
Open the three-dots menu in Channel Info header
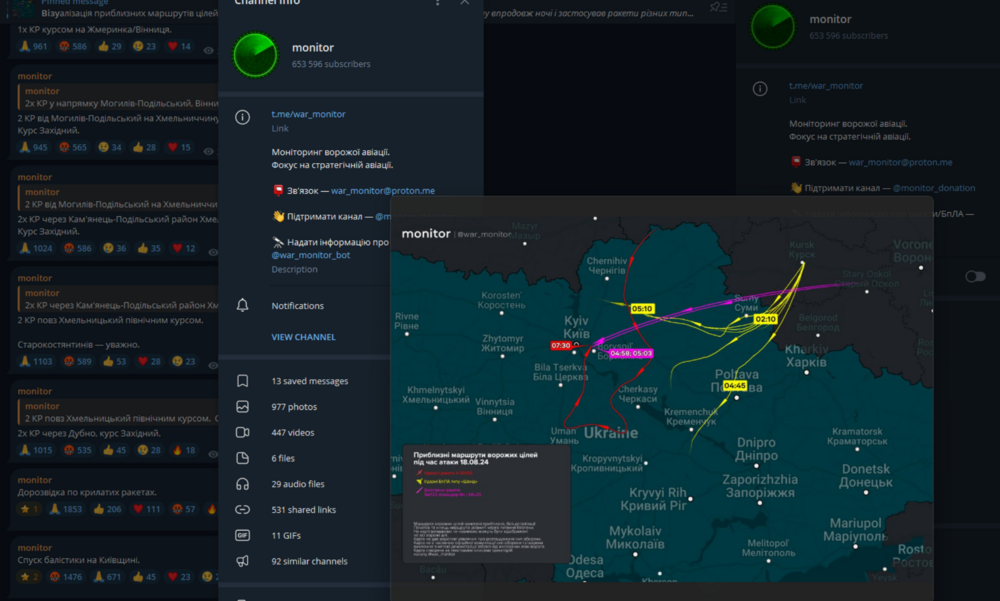[x=437, y=3]
